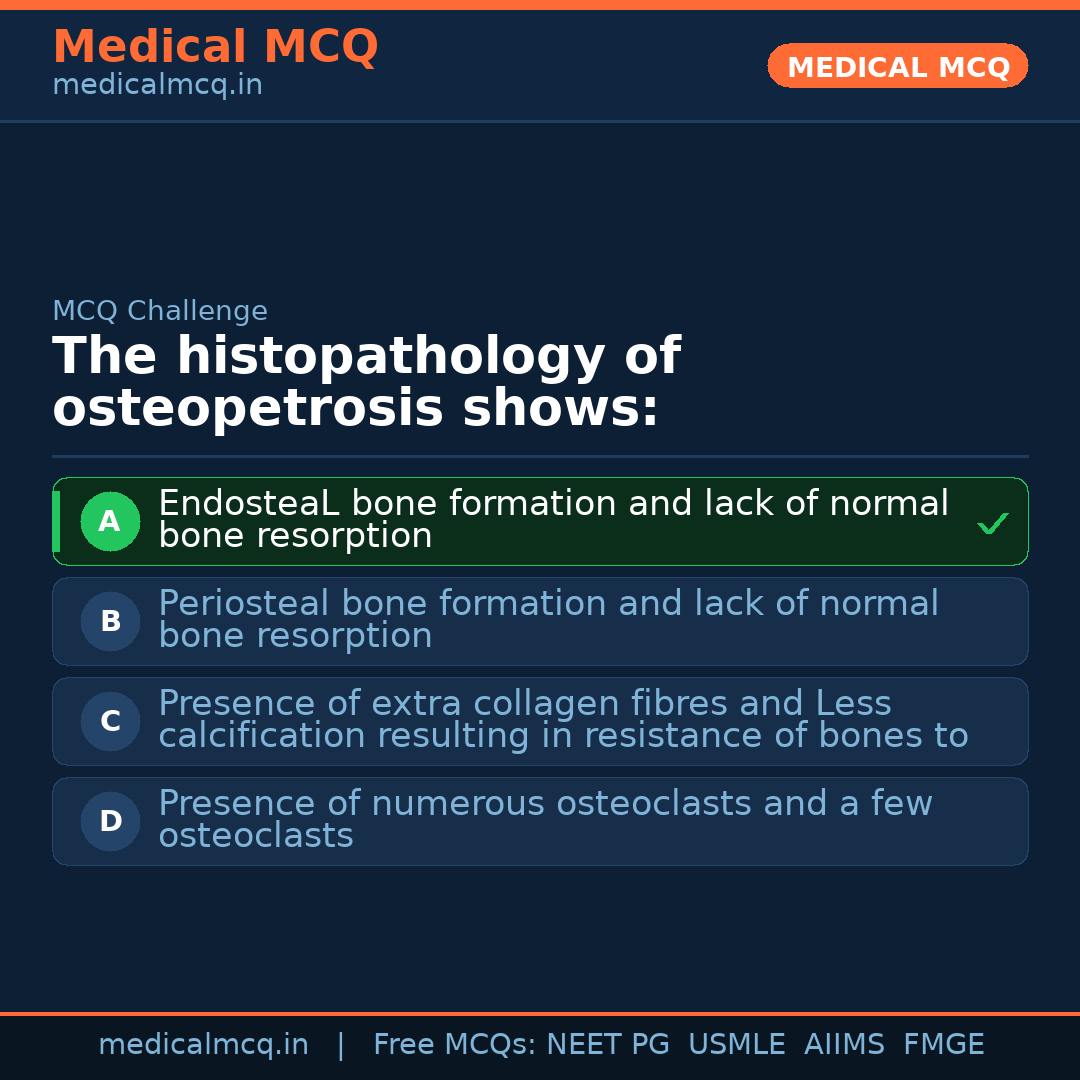Screen dimensions: 1080x1080
Task: Select answer text 'Endosteal bone formation'
Action: (x=553, y=519)
